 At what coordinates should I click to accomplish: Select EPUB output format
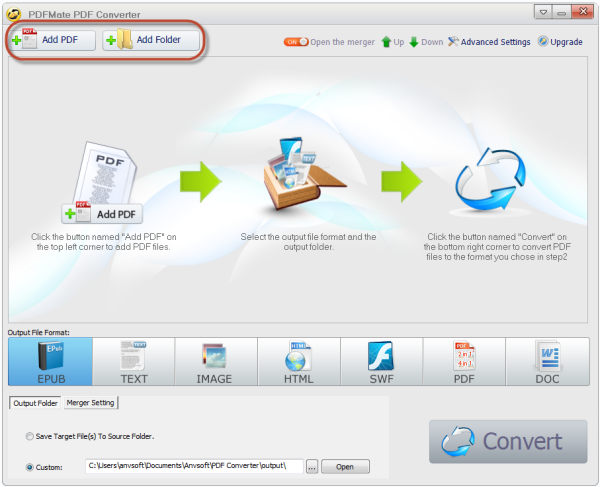(x=51, y=362)
